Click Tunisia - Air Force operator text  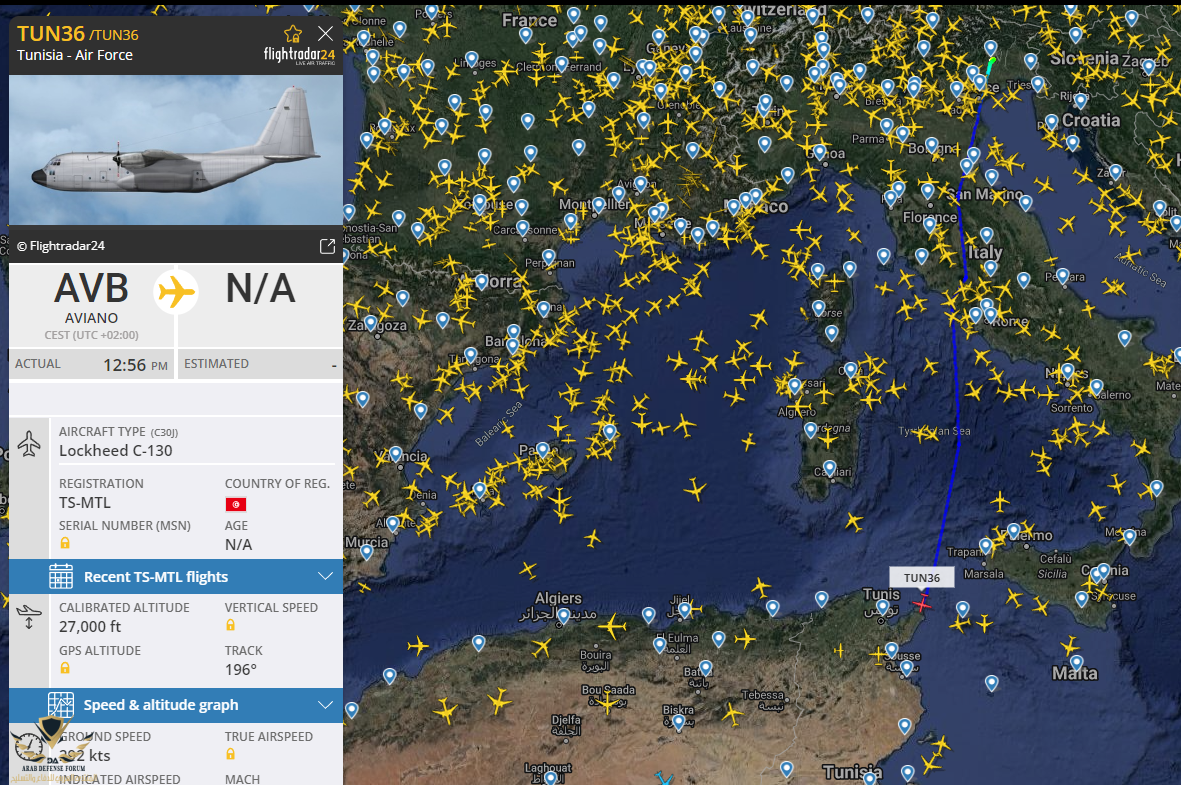[x=75, y=55]
